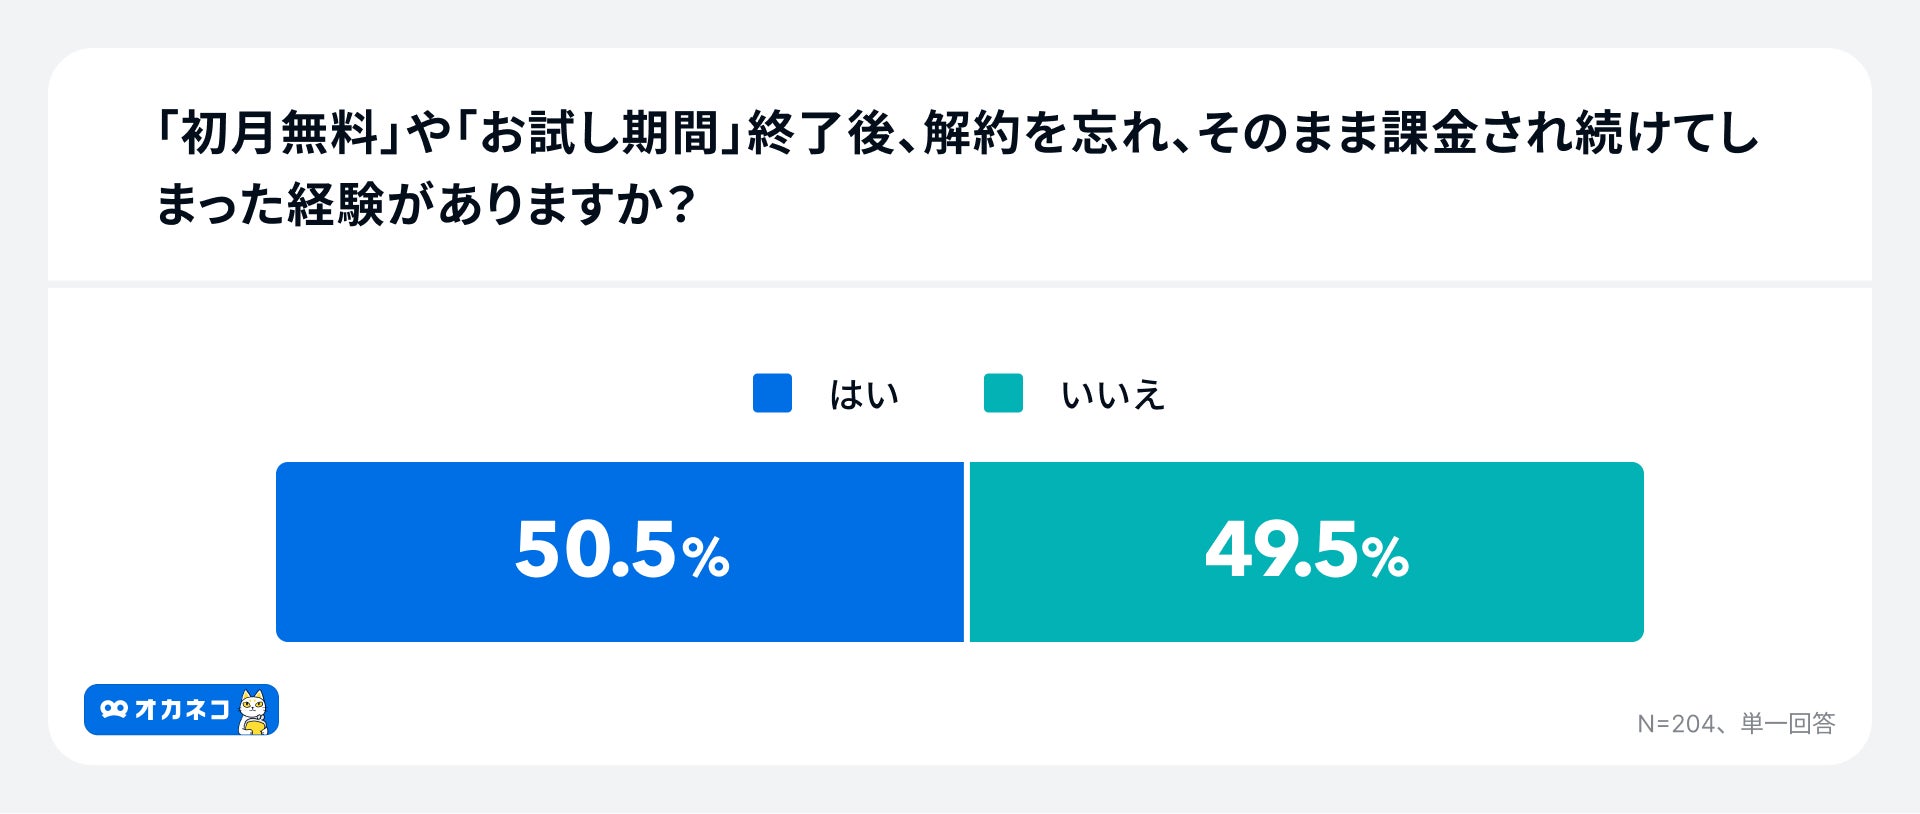
Task: Click the glasses-shaped logo mark beside オカネコ
Action: pos(114,710)
